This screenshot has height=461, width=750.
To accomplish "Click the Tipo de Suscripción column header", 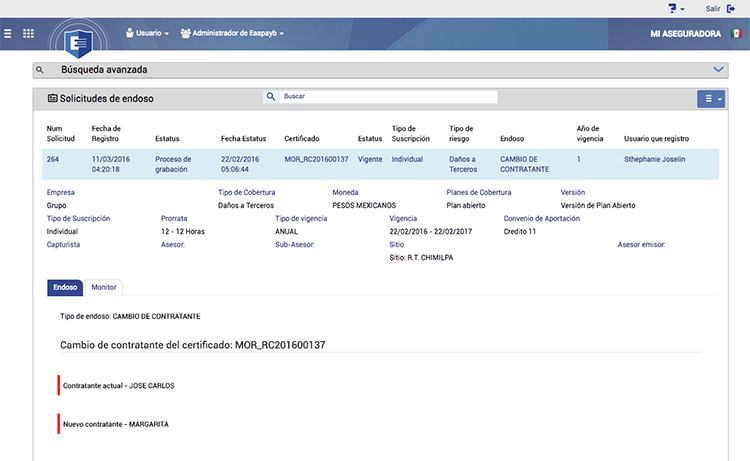I will pyautogui.click(x=411, y=133).
